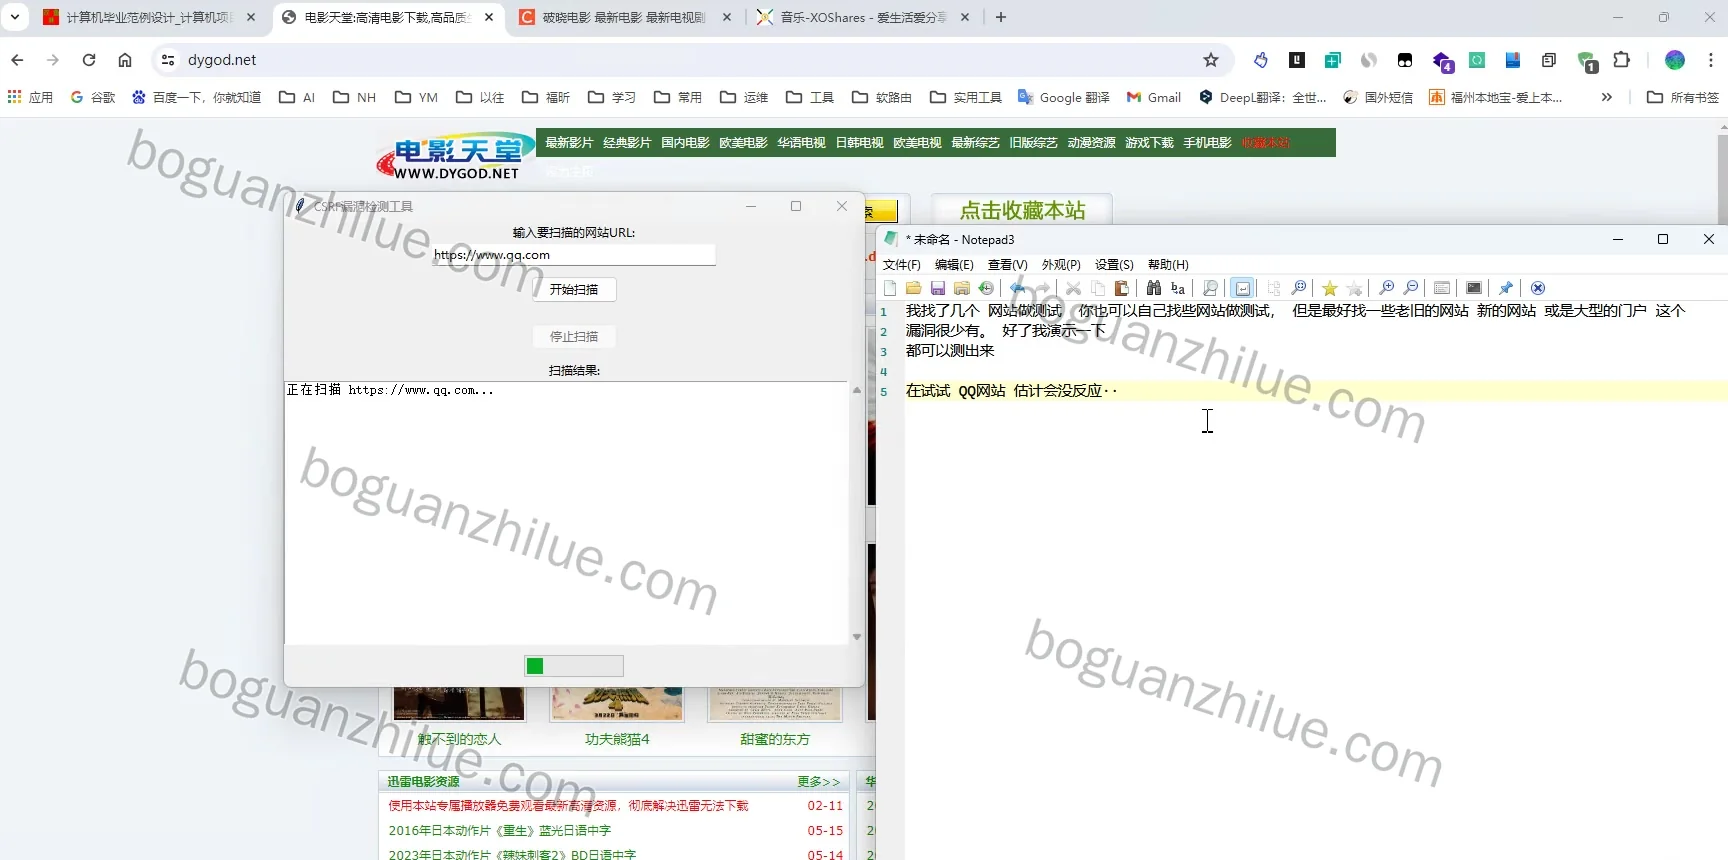Click the scan progress bar in CSRF tool
This screenshot has height=860, width=1728.
(x=574, y=666)
